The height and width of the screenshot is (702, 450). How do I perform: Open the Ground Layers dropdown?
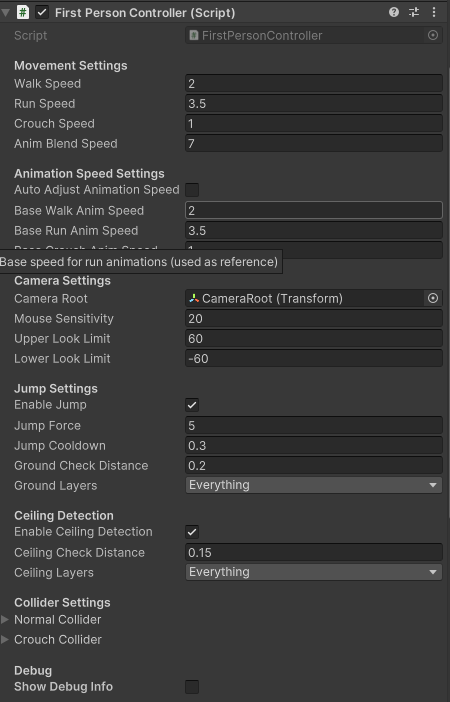click(314, 485)
